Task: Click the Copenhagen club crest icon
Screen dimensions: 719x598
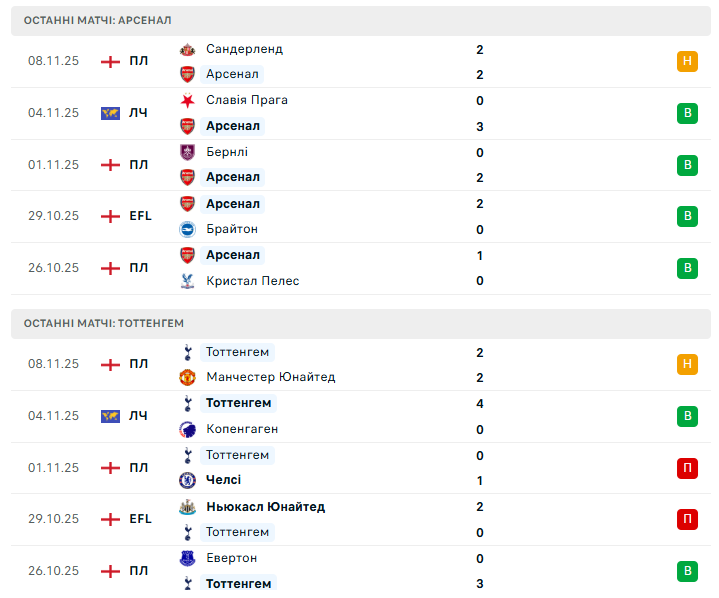Action: (187, 429)
